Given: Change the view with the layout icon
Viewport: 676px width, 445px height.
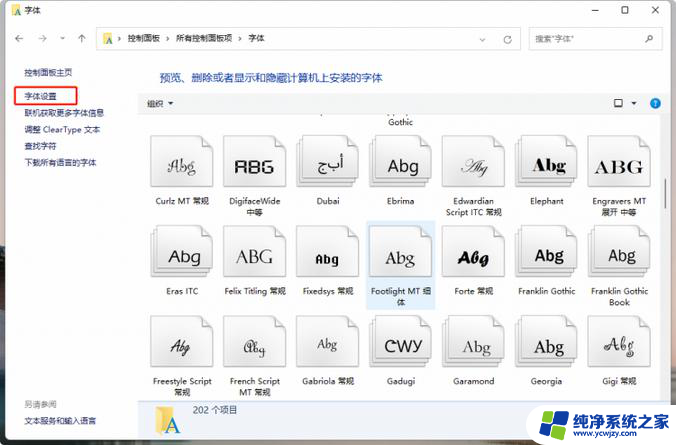Looking at the screenshot, I should point(618,103).
